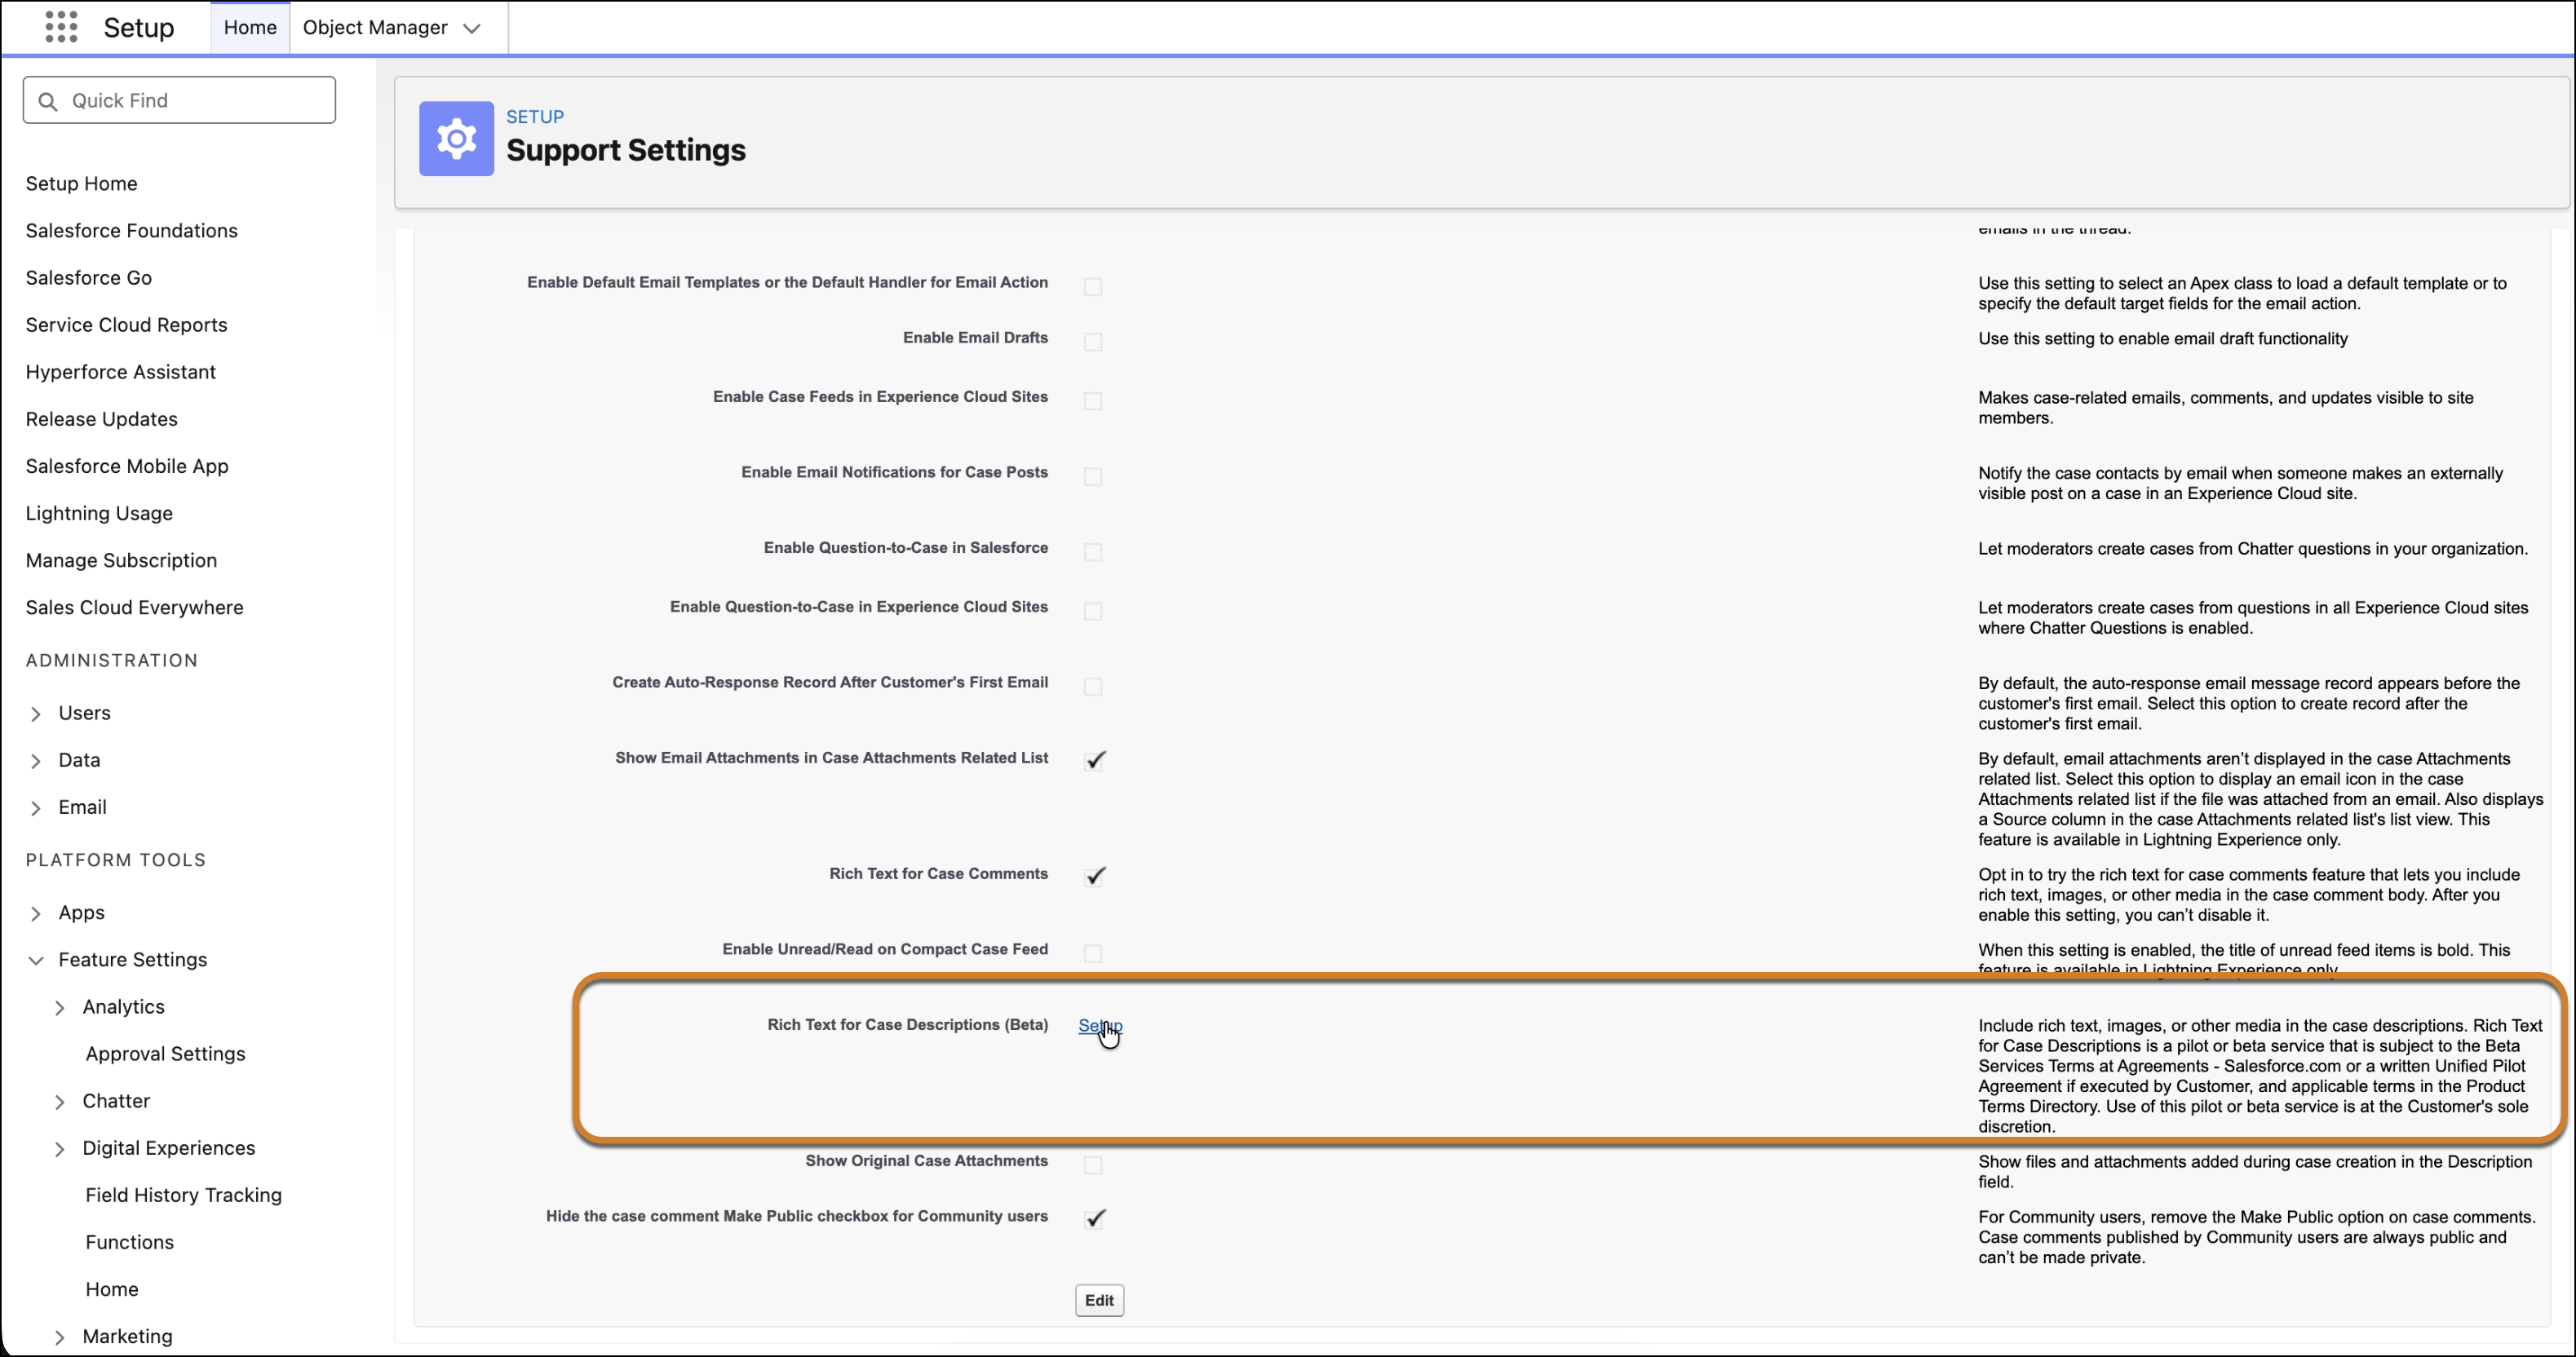The image size is (2576, 1357).
Task: Click Setup link for Rich Text Case Descriptions
Action: click(x=1100, y=1025)
